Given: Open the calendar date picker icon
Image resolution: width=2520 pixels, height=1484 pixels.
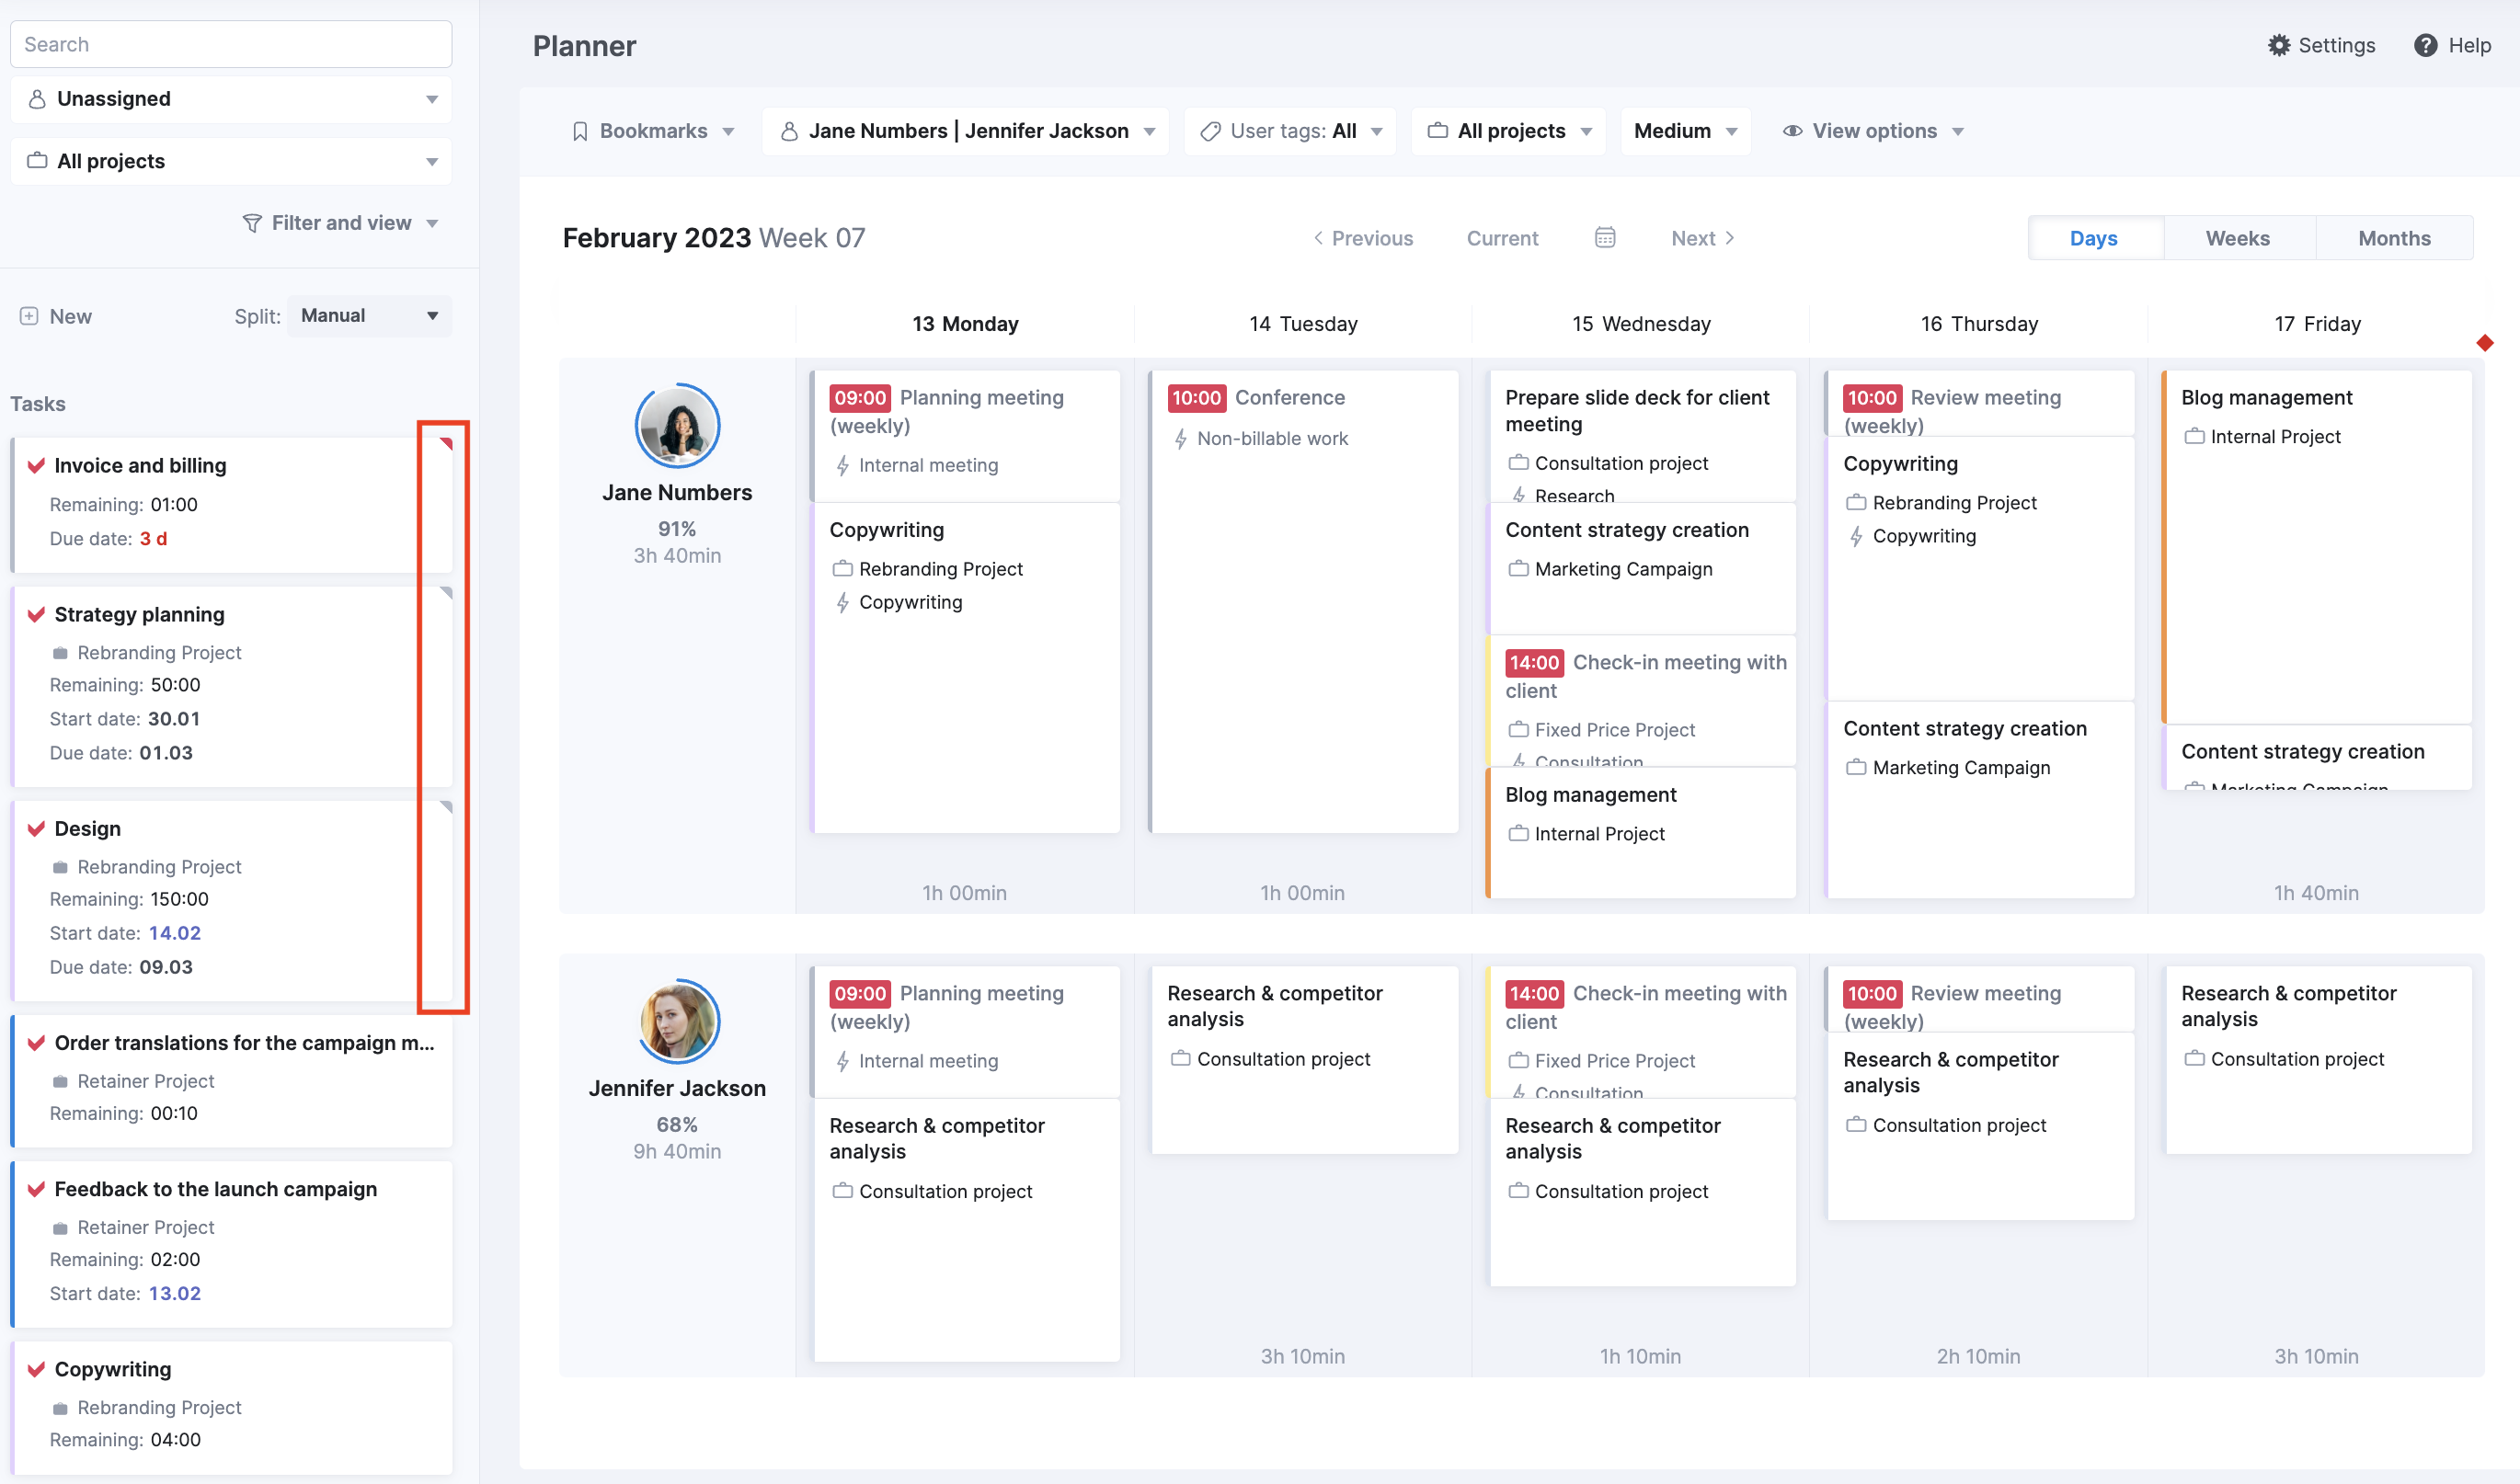Looking at the screenshot, I should click(x=1604, y=238).
